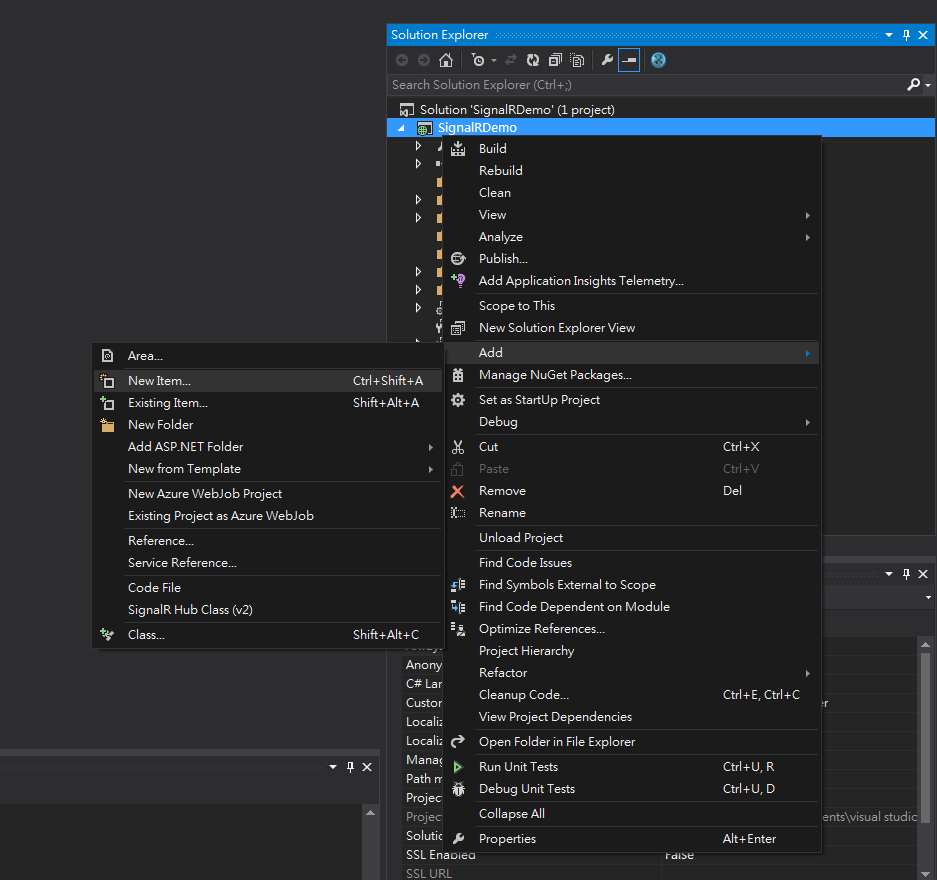937x880 pixels.
Task: Click the wrench Properties toolbar icon
Action: point(606,60)
